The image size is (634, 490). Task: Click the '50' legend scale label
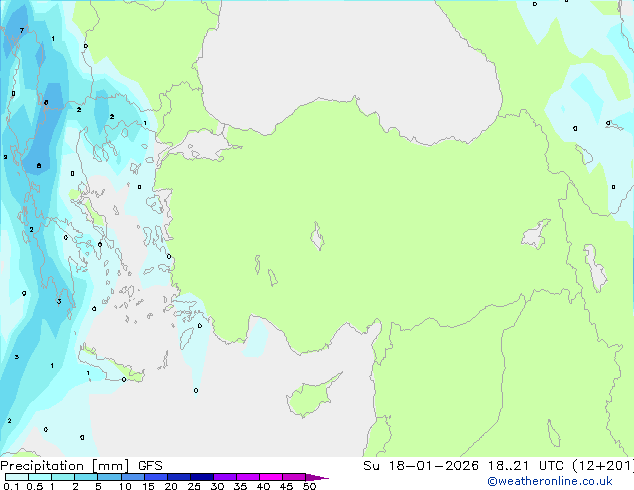(309, 486)
